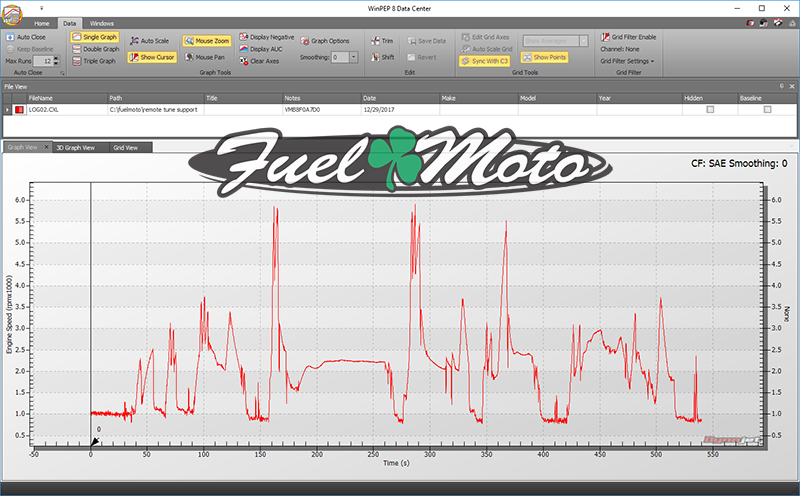
Task: Sort by Model column header
Action: (x=558, y=98)
